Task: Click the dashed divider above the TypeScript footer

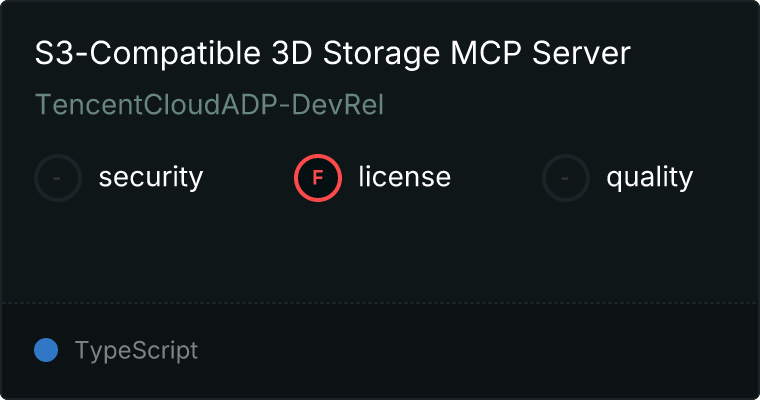Action: coord(380,302)
